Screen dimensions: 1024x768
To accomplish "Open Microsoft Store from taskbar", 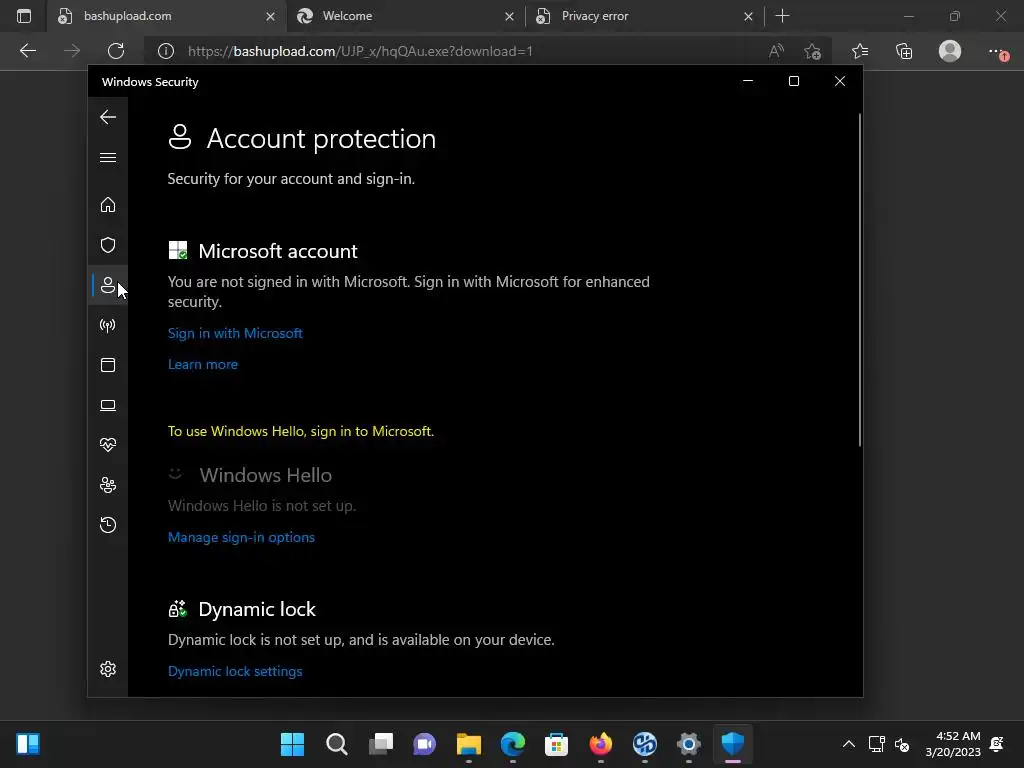I will pyautogui.click(x=556, y=744).
